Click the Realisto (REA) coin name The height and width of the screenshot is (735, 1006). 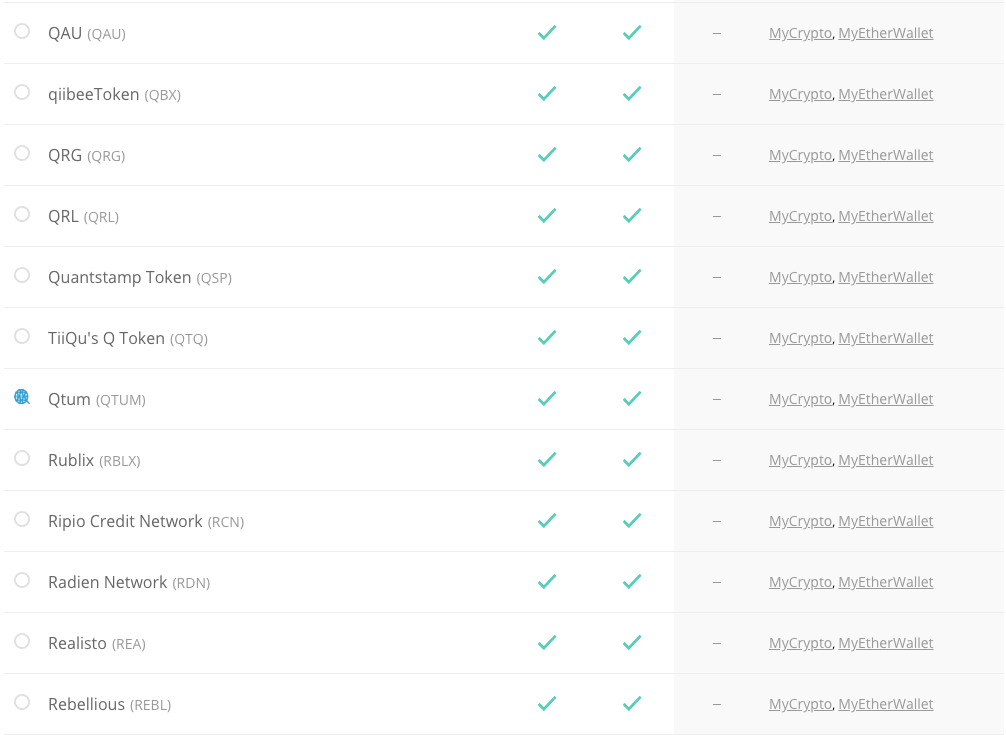point(97,643)
